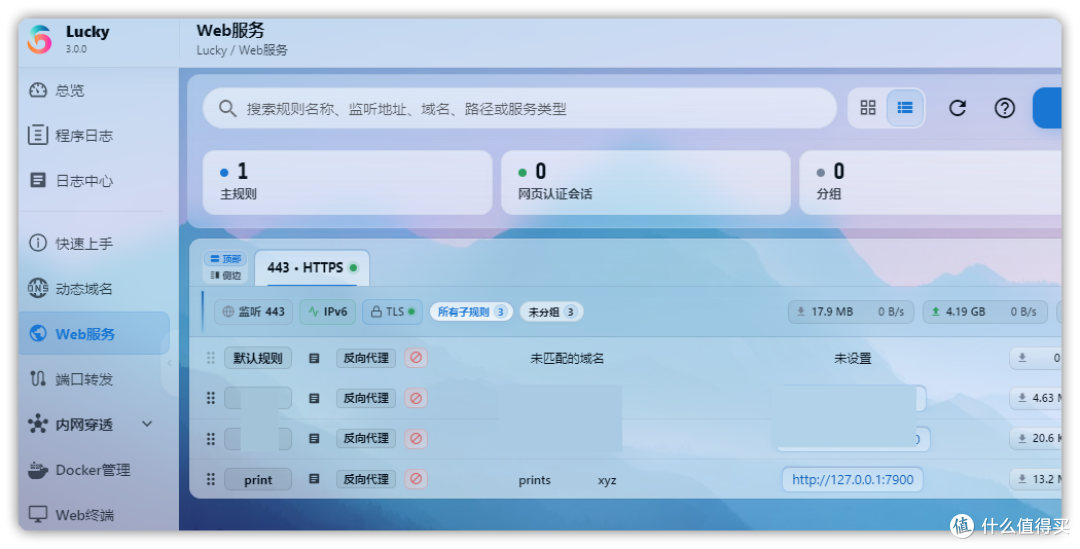Click the 17.9 MB download traffic stat

(851, 311)
